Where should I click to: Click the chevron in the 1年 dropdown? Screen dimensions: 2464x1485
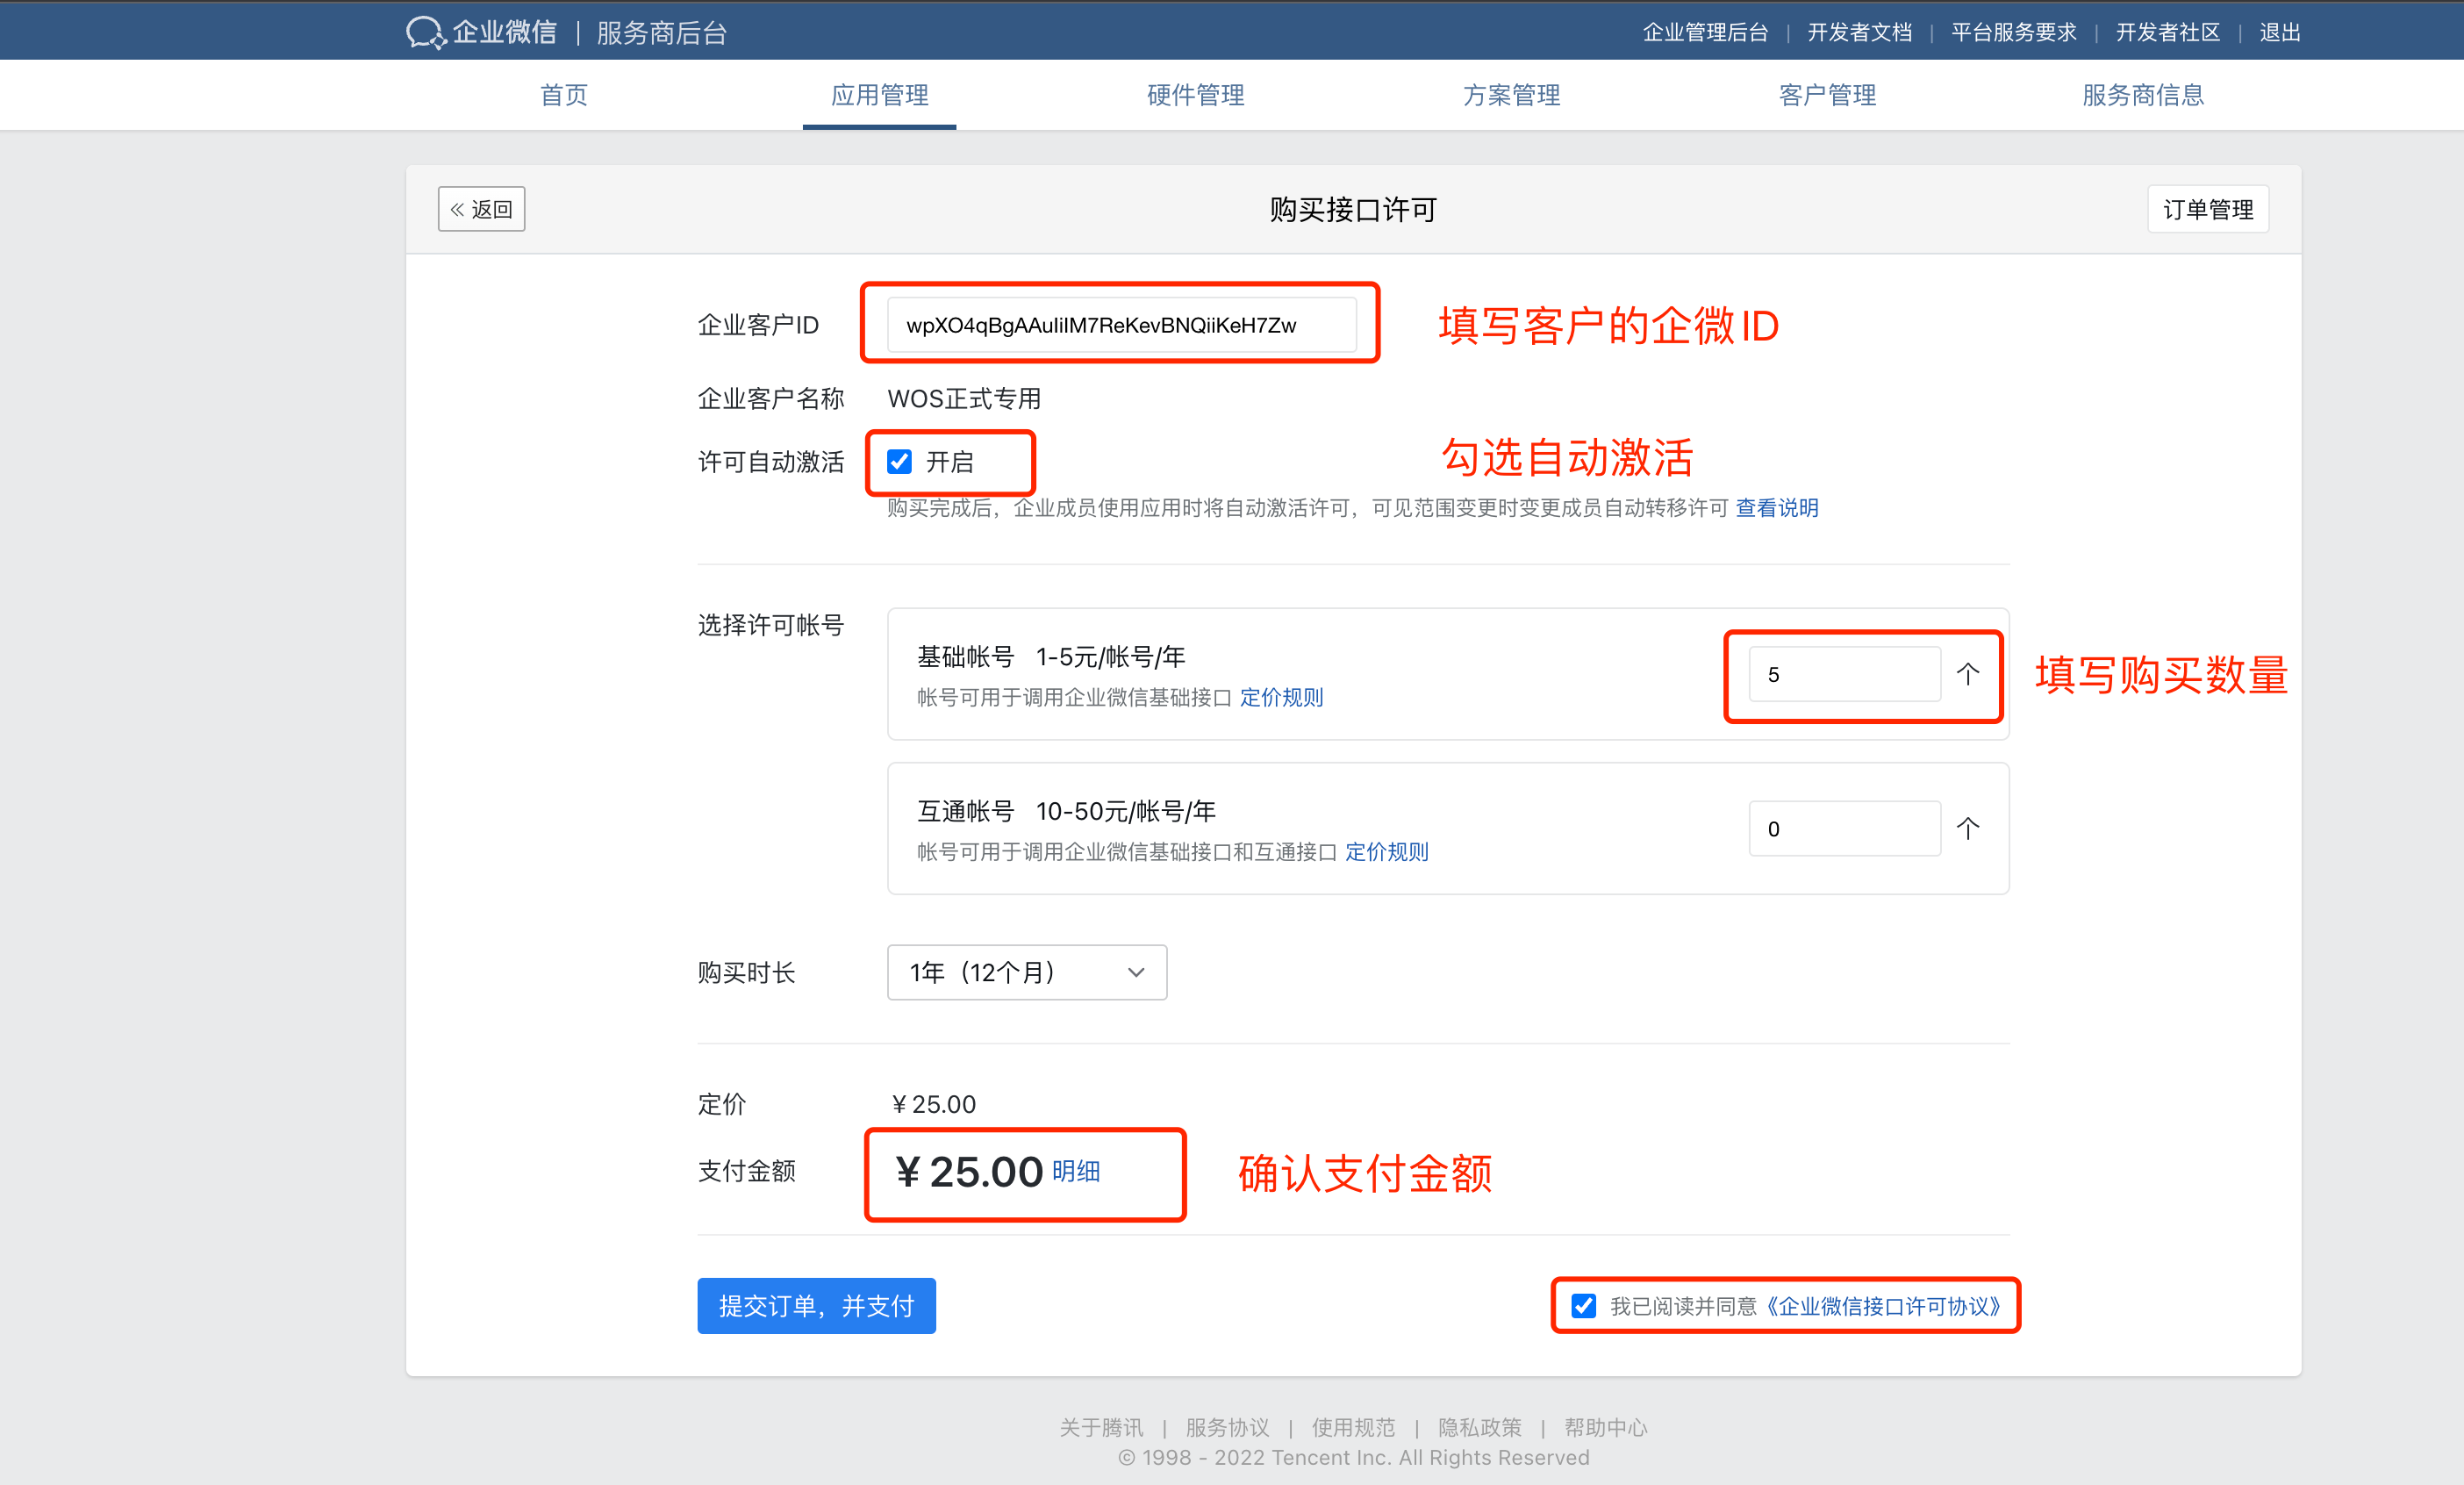coord(1136,972)
